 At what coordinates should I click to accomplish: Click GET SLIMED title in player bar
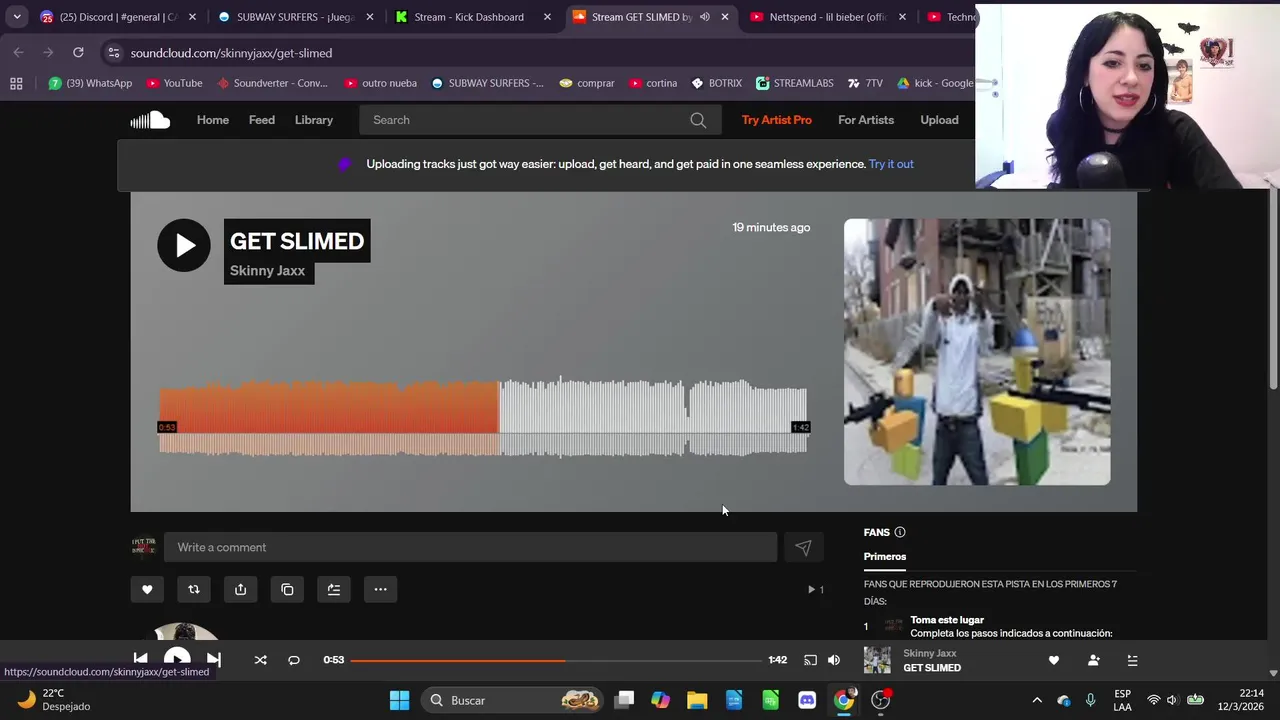[x=932, y=668]
